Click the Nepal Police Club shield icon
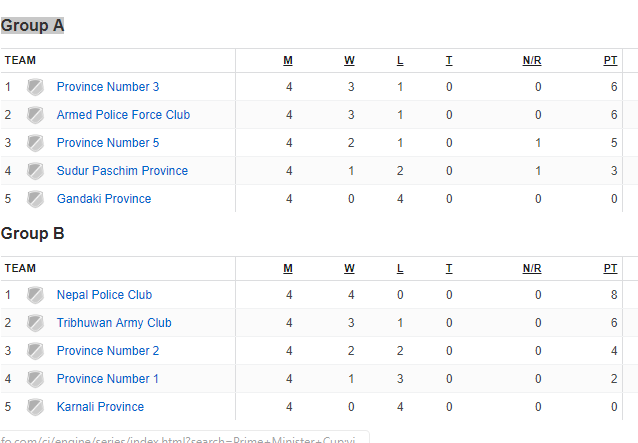The width and height of the screenshot is (638, 443). point(35,295)
